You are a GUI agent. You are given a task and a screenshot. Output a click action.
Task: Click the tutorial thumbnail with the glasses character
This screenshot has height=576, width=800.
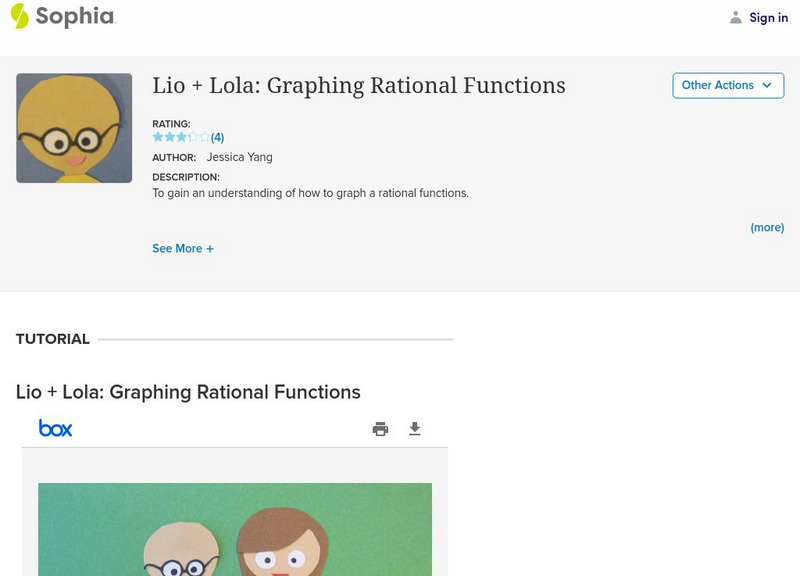click(74, 128)
